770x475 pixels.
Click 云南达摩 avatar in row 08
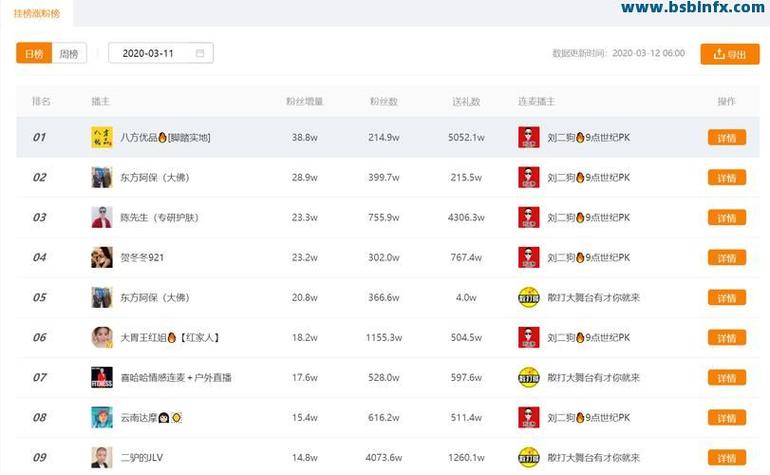pyautogui.click(x=101, y=417)
